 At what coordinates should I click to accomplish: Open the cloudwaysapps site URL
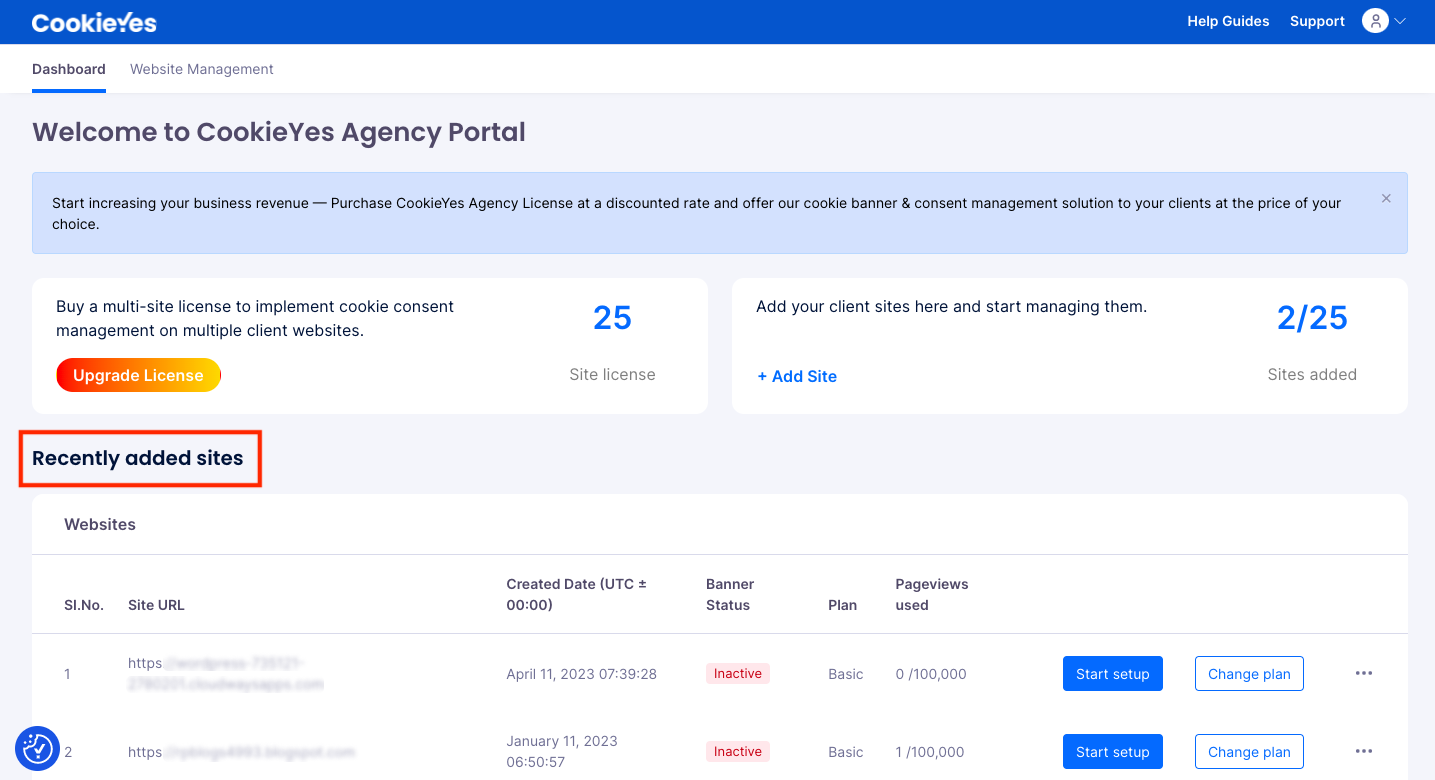226,674
